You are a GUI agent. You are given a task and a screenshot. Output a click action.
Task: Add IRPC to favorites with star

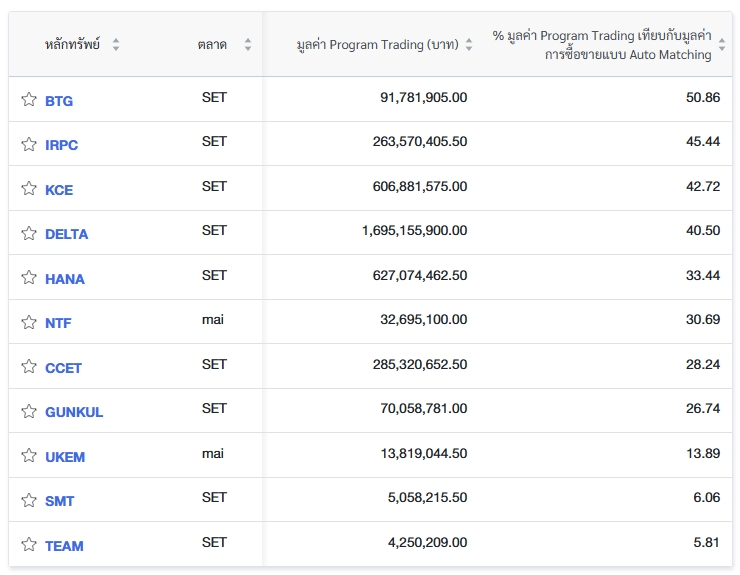(29, 144)
